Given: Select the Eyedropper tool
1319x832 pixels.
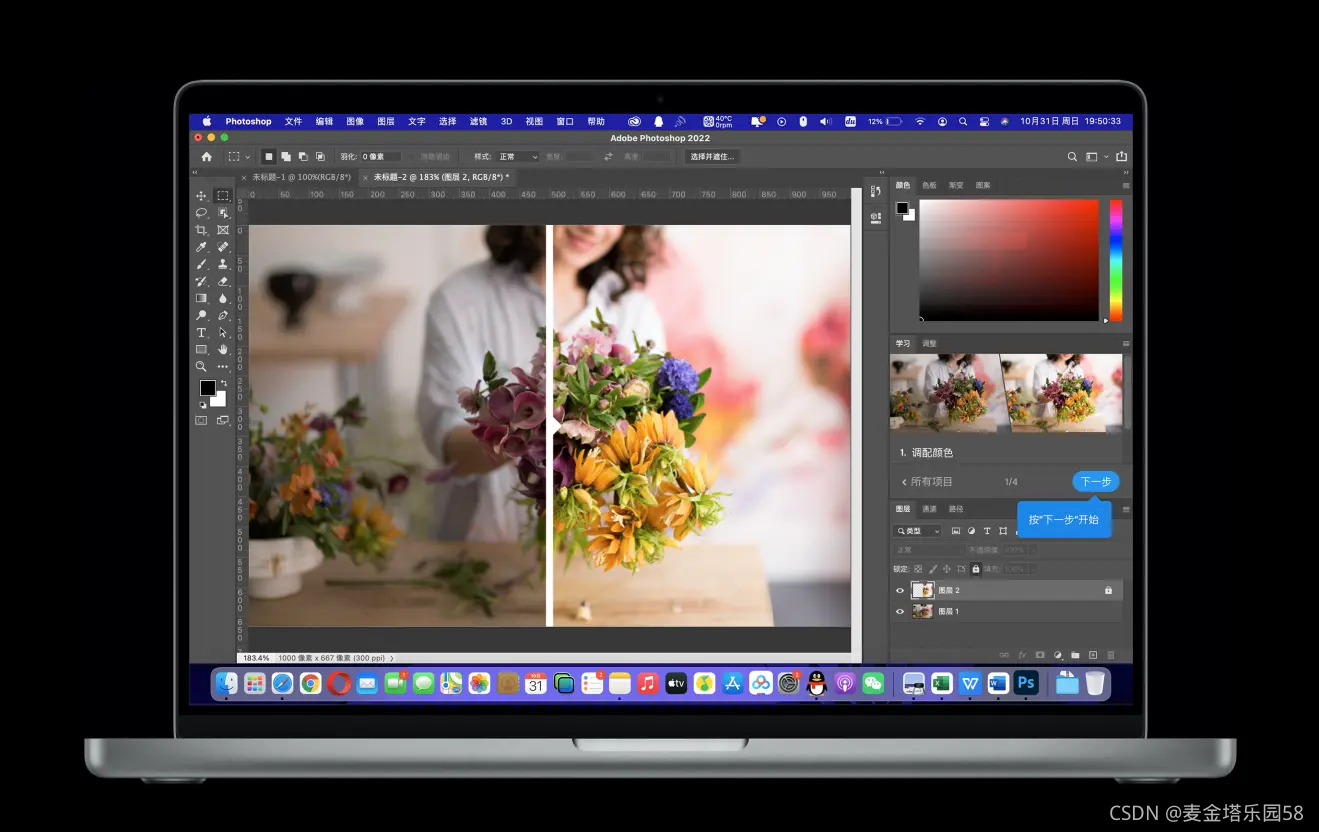Looking at the screenshot, I should click(201, 247).
